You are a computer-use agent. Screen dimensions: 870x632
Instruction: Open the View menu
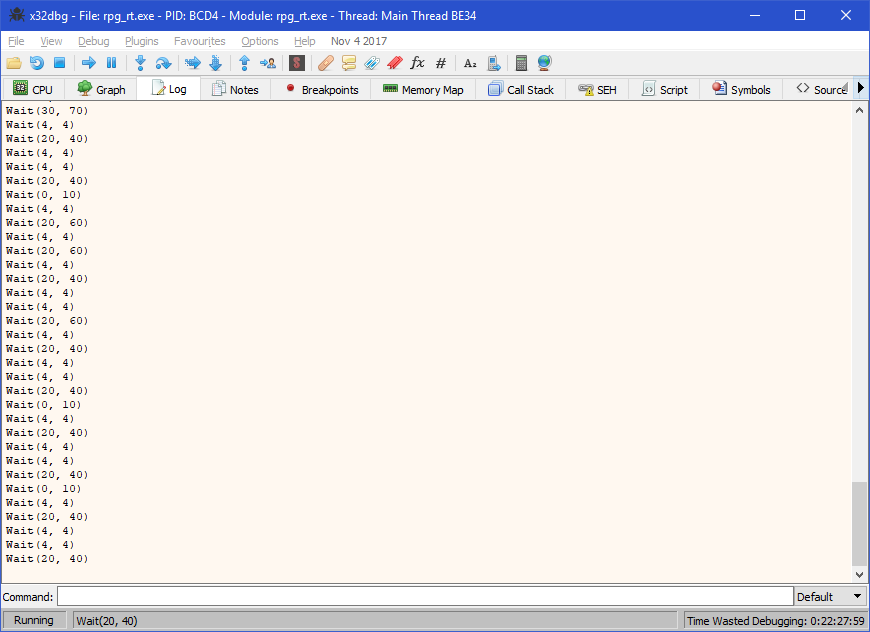point(51,41)
